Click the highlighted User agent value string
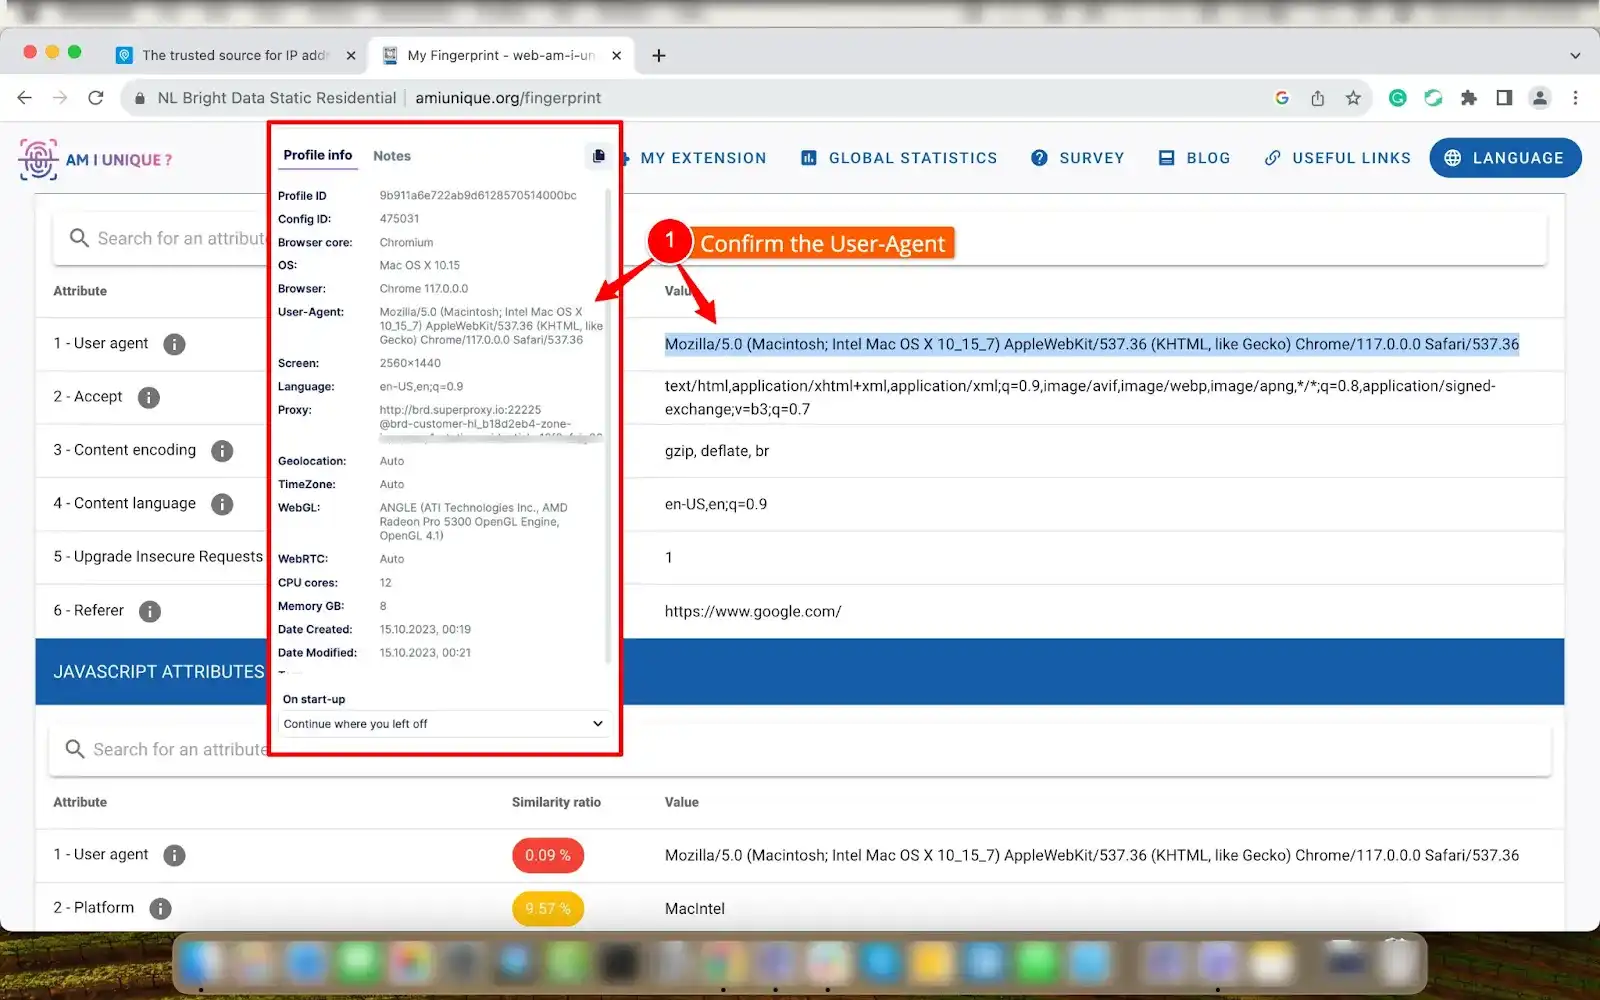The height and width of the screenshot is (1000, 1600). tap(1092, 344)
